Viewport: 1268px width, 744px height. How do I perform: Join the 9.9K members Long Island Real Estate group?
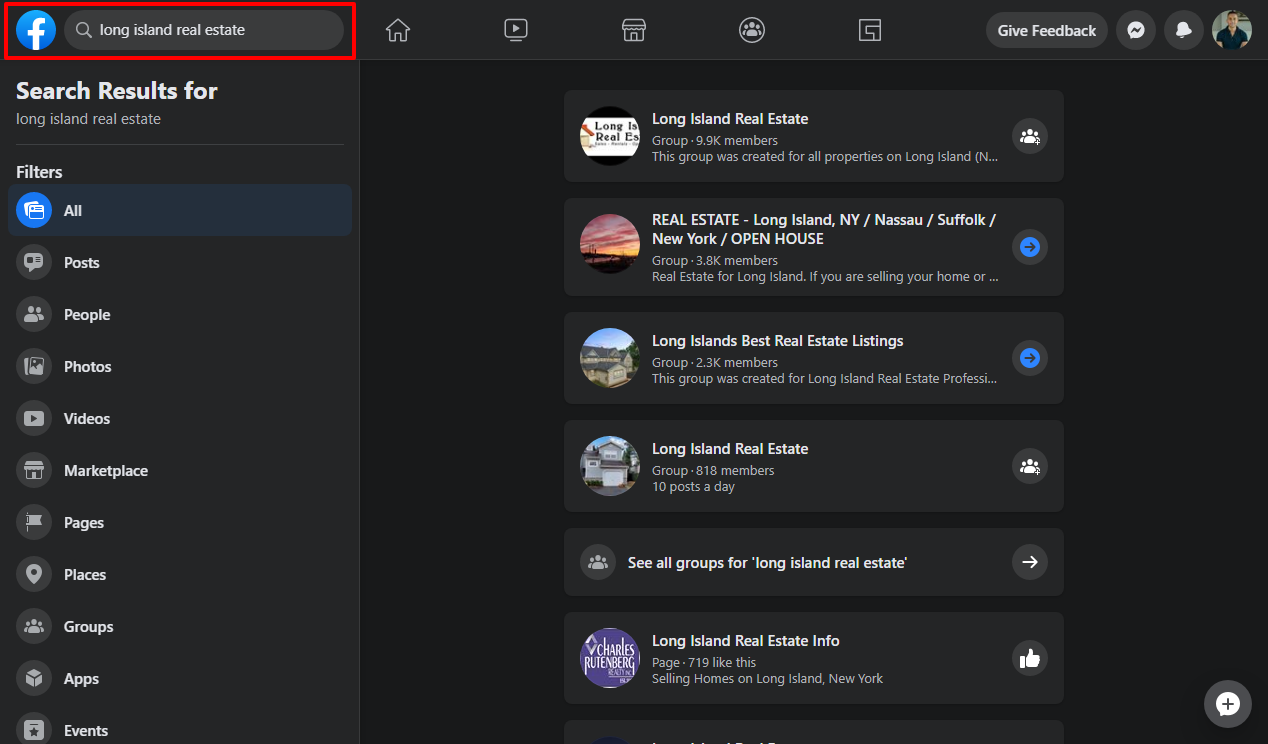(x=1030, y=136)
